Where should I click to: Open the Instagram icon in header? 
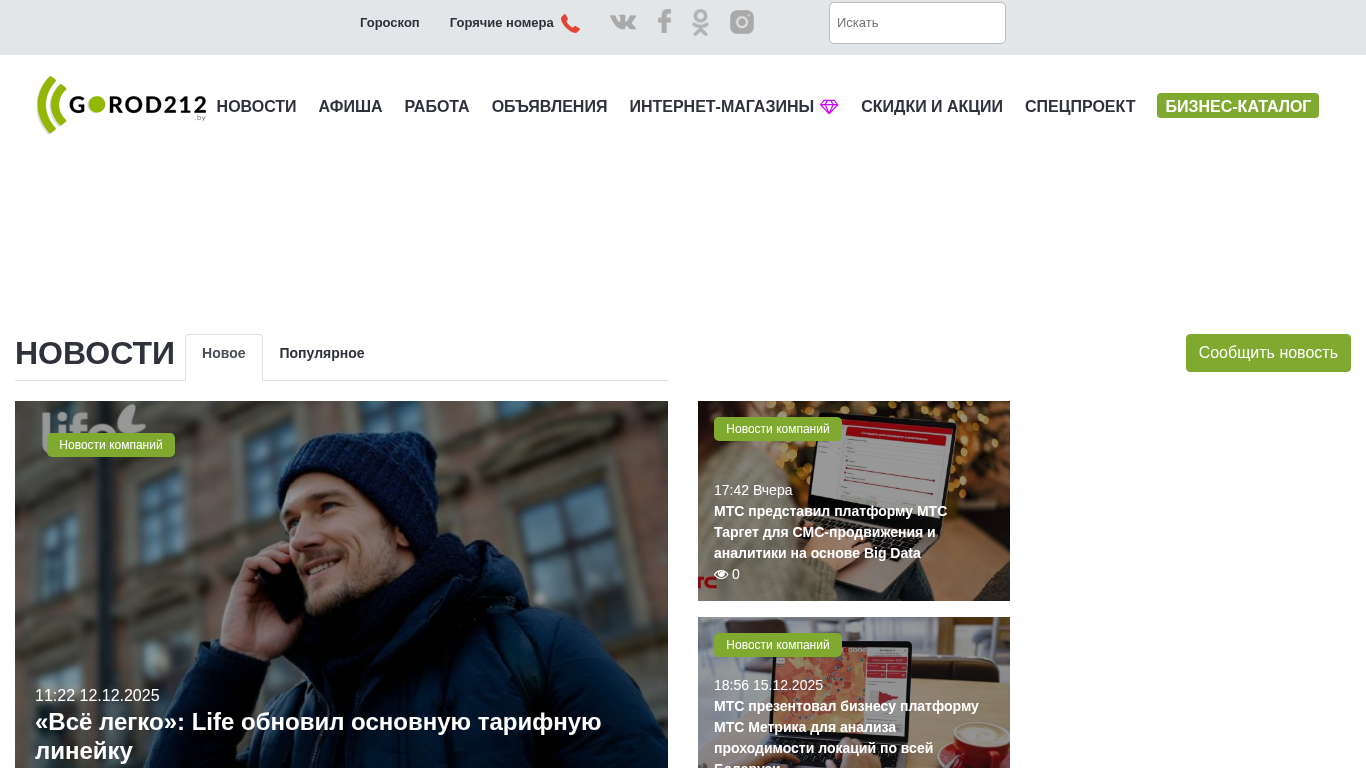click(x=742, y=22)
